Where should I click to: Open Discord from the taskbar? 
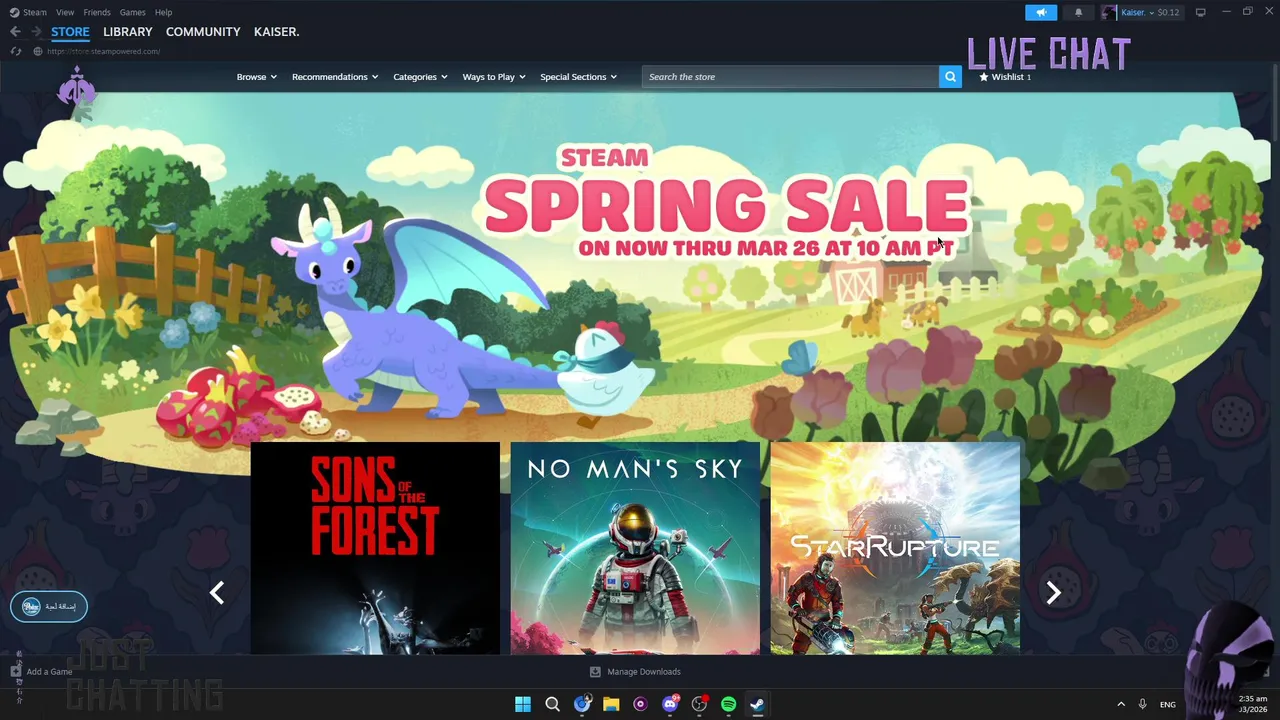pyautogui.click(x=670, y=704)
